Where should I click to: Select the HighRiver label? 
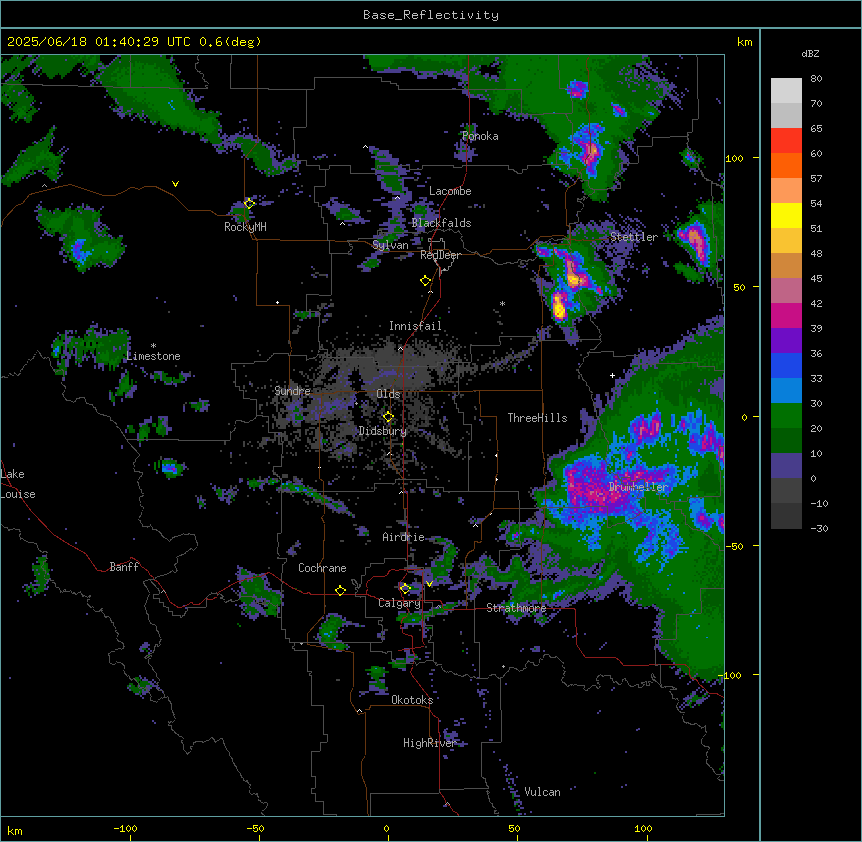click(x=430, y=743)
